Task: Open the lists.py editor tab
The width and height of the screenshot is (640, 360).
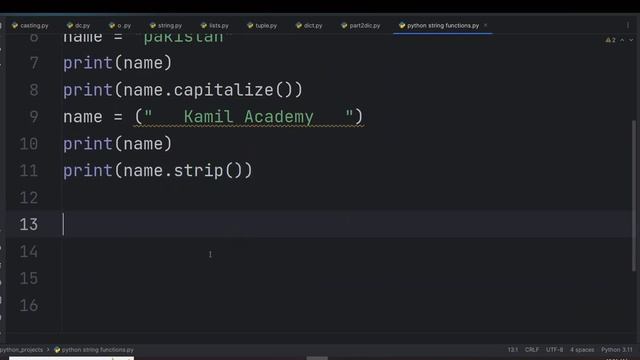Action: coord(215,25)
